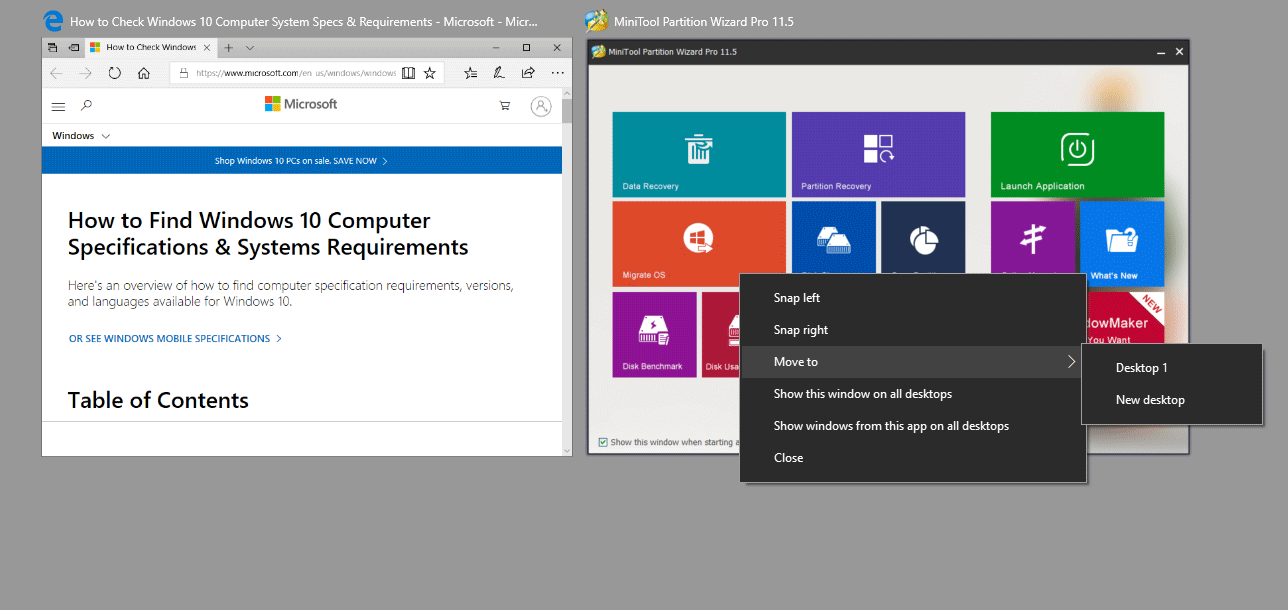Viewport: 1288px width, 610px height.
Task: Choose Close in the context menu
Action: 913,458
